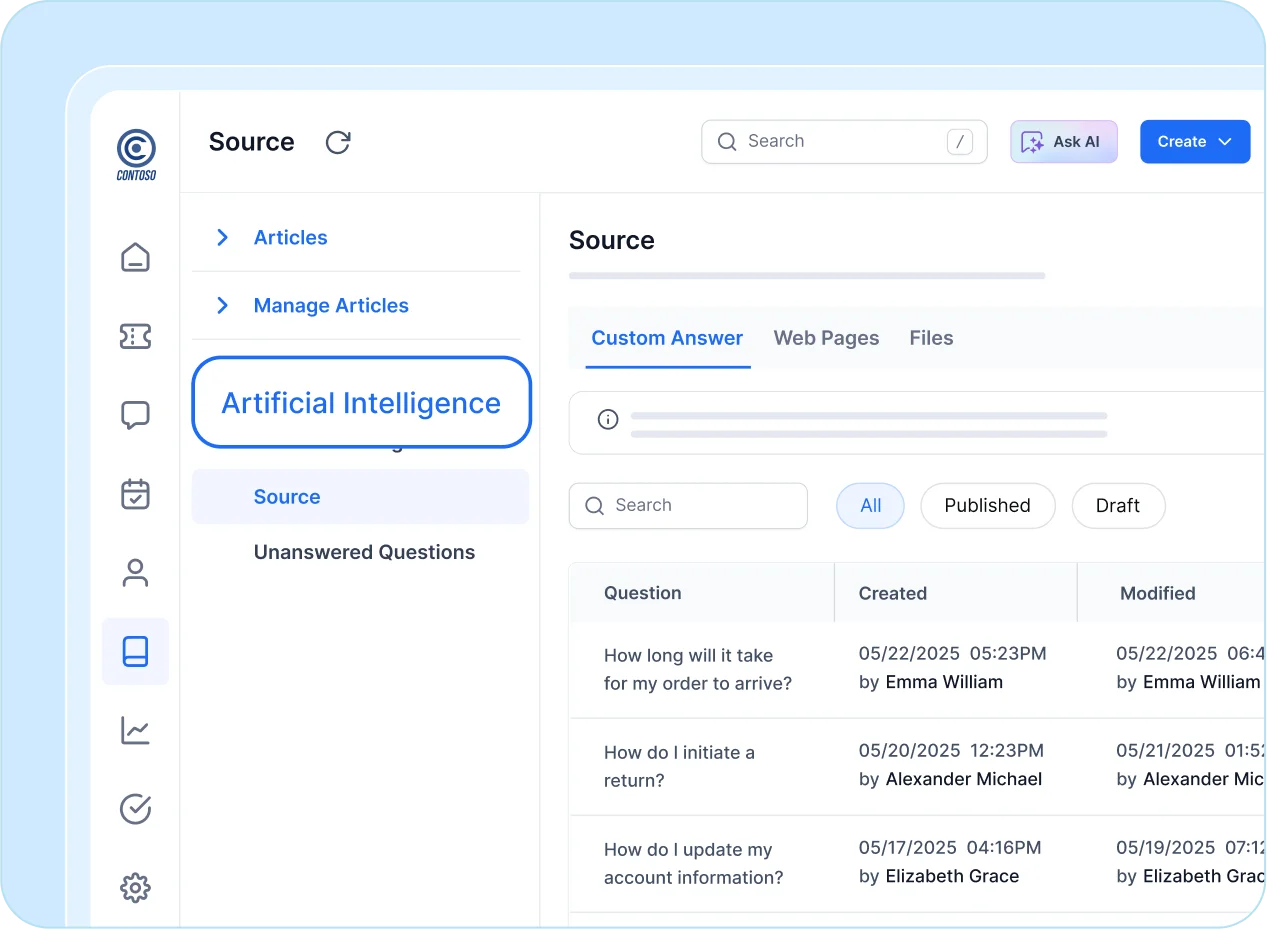
Task: Click the Source heading in top bar
Action: [251, 142]
